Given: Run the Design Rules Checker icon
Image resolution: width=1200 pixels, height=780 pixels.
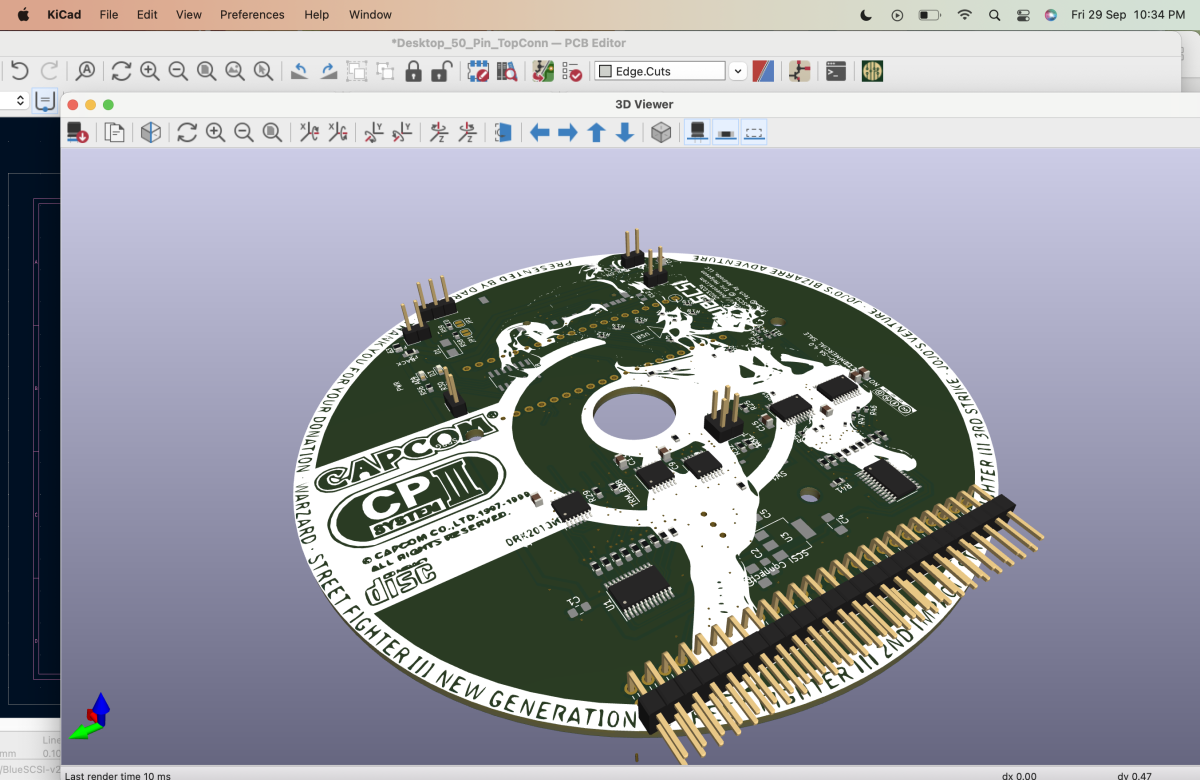Looking at the screenshot, I should [x=571, y=71].
